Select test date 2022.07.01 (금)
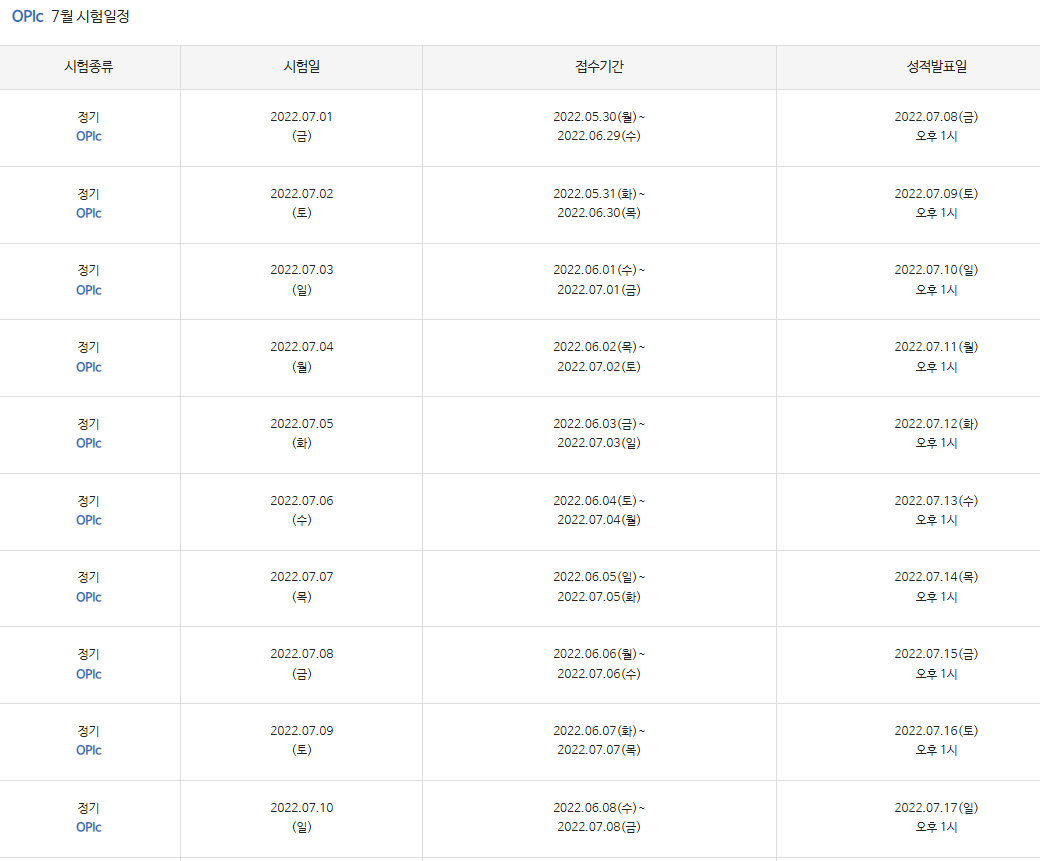Screen dimensions: 1040x861 click(x=302, y=126)
